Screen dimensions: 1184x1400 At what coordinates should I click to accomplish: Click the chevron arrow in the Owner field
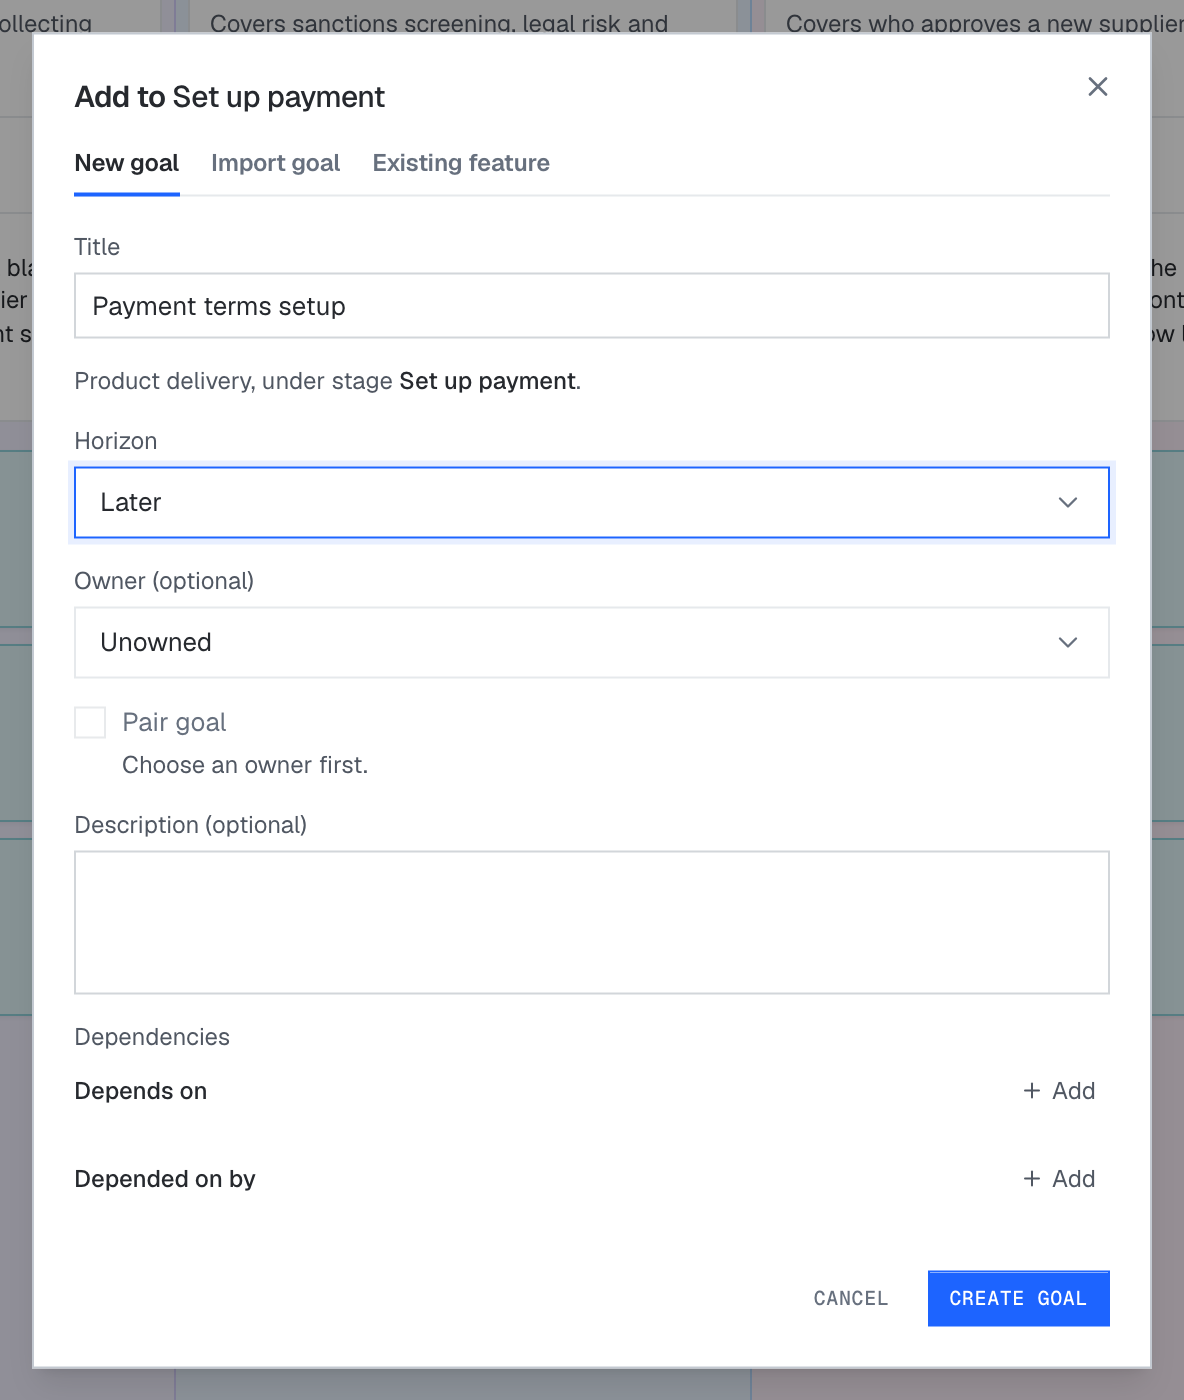[x=1068, y=642]
